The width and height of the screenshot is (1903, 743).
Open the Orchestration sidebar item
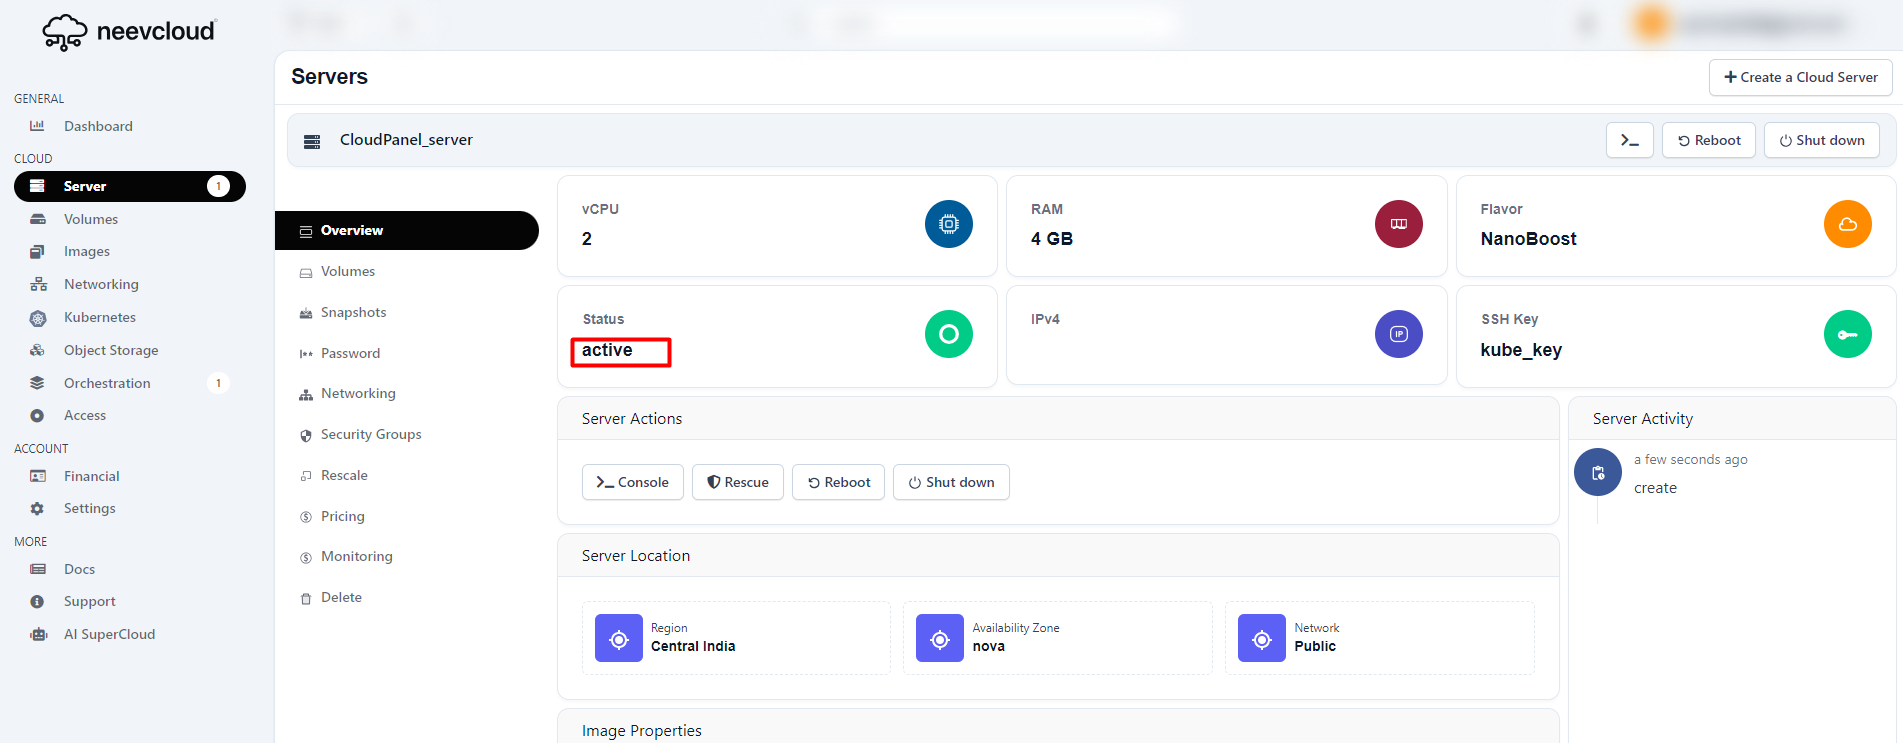[x=107, y=383]
